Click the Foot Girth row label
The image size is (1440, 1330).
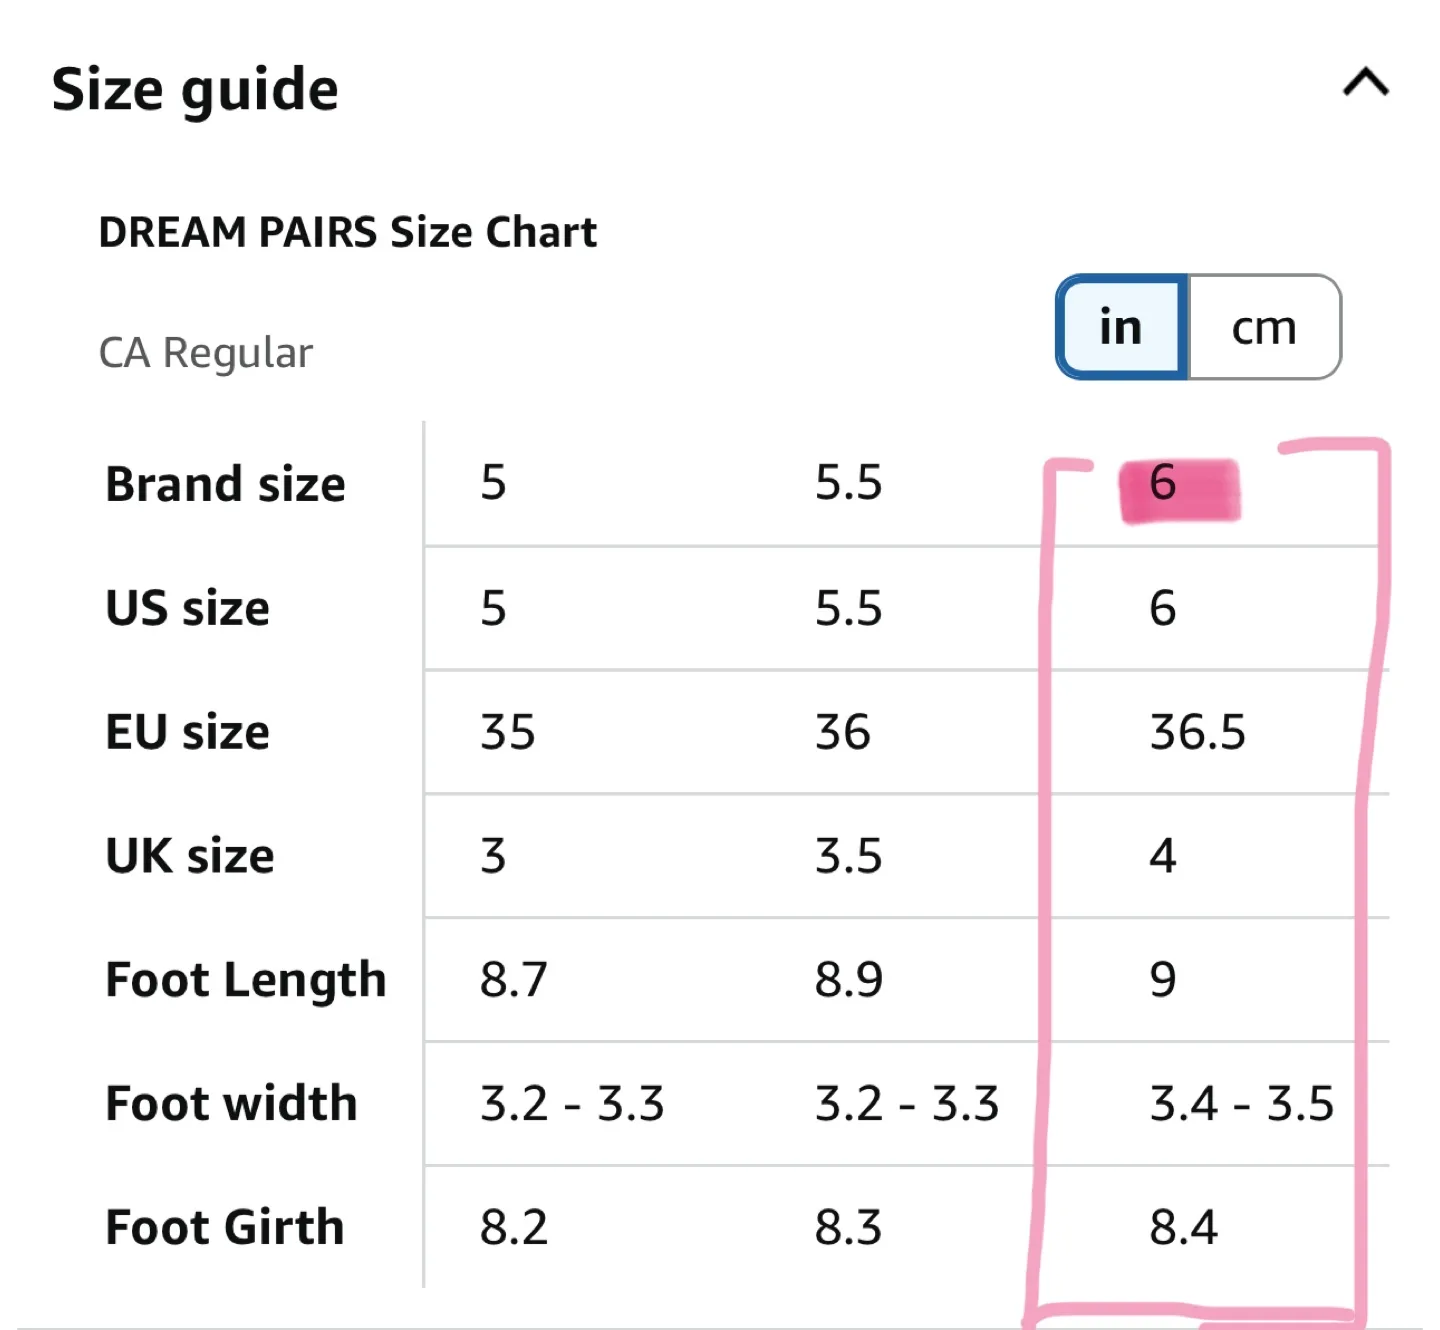(223, 1227)
